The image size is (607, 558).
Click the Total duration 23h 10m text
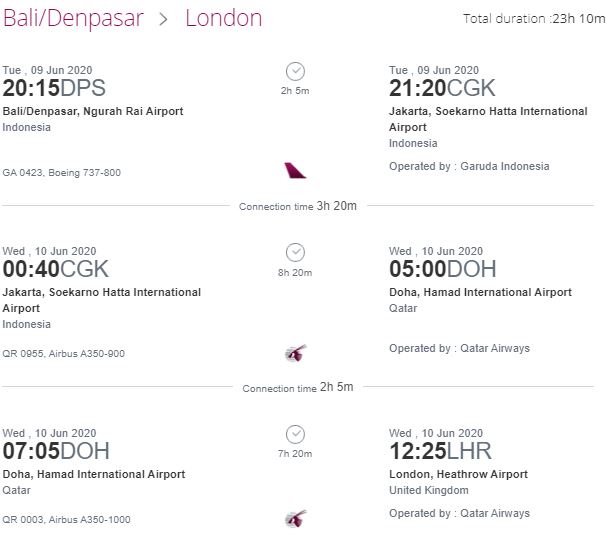click(534, 18)
